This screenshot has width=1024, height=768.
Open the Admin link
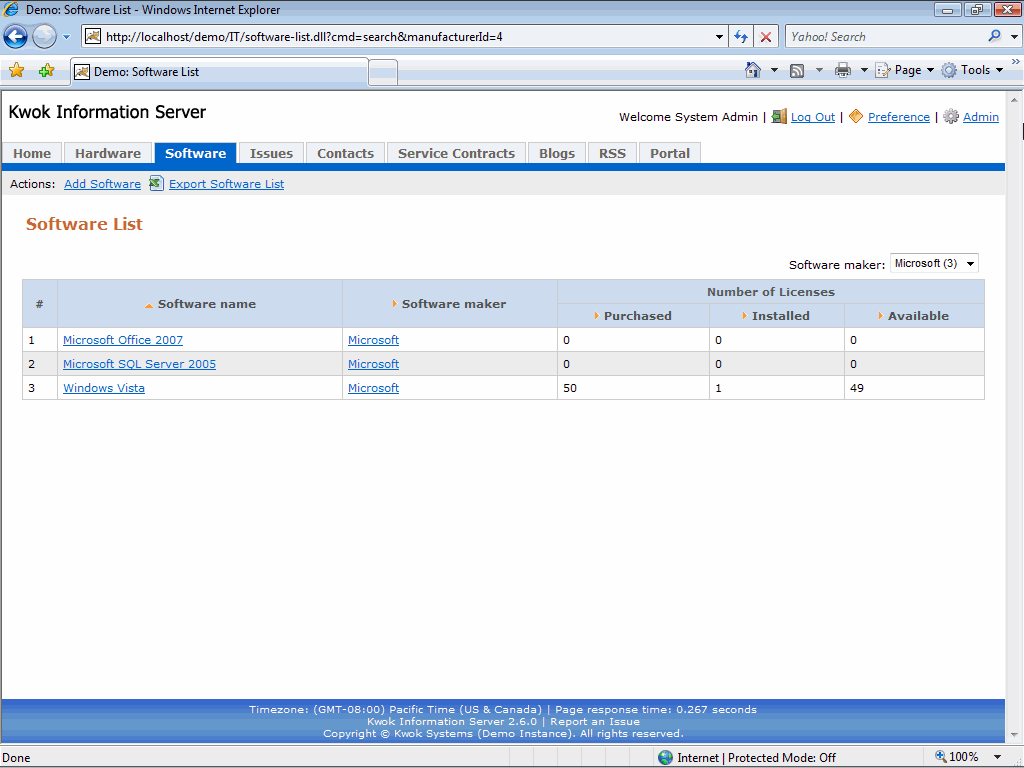pos(981,117)
